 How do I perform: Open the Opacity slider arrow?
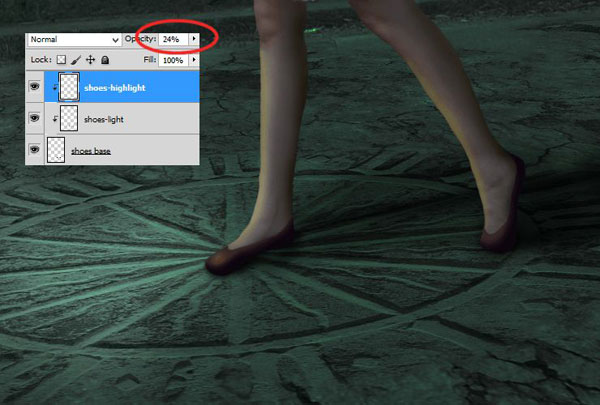(x=194, y=39)
